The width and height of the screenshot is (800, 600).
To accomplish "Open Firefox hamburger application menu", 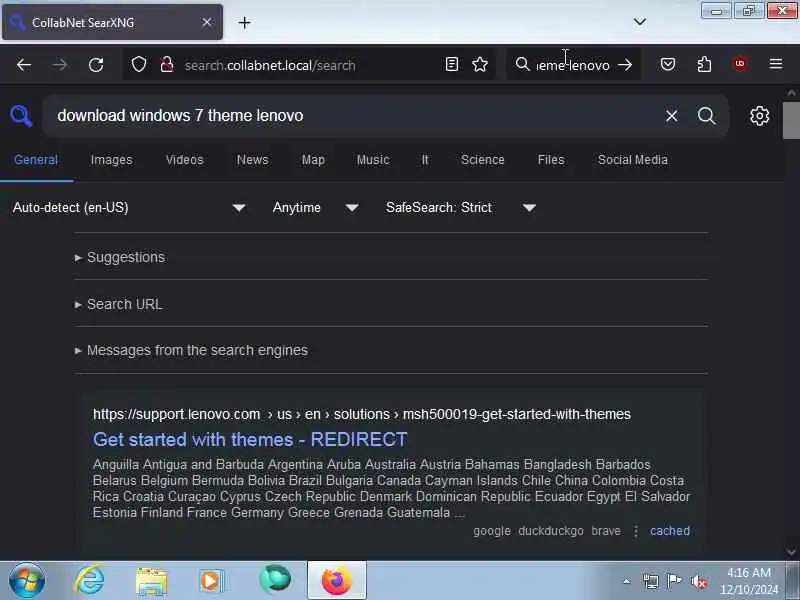I will [776, 64].
